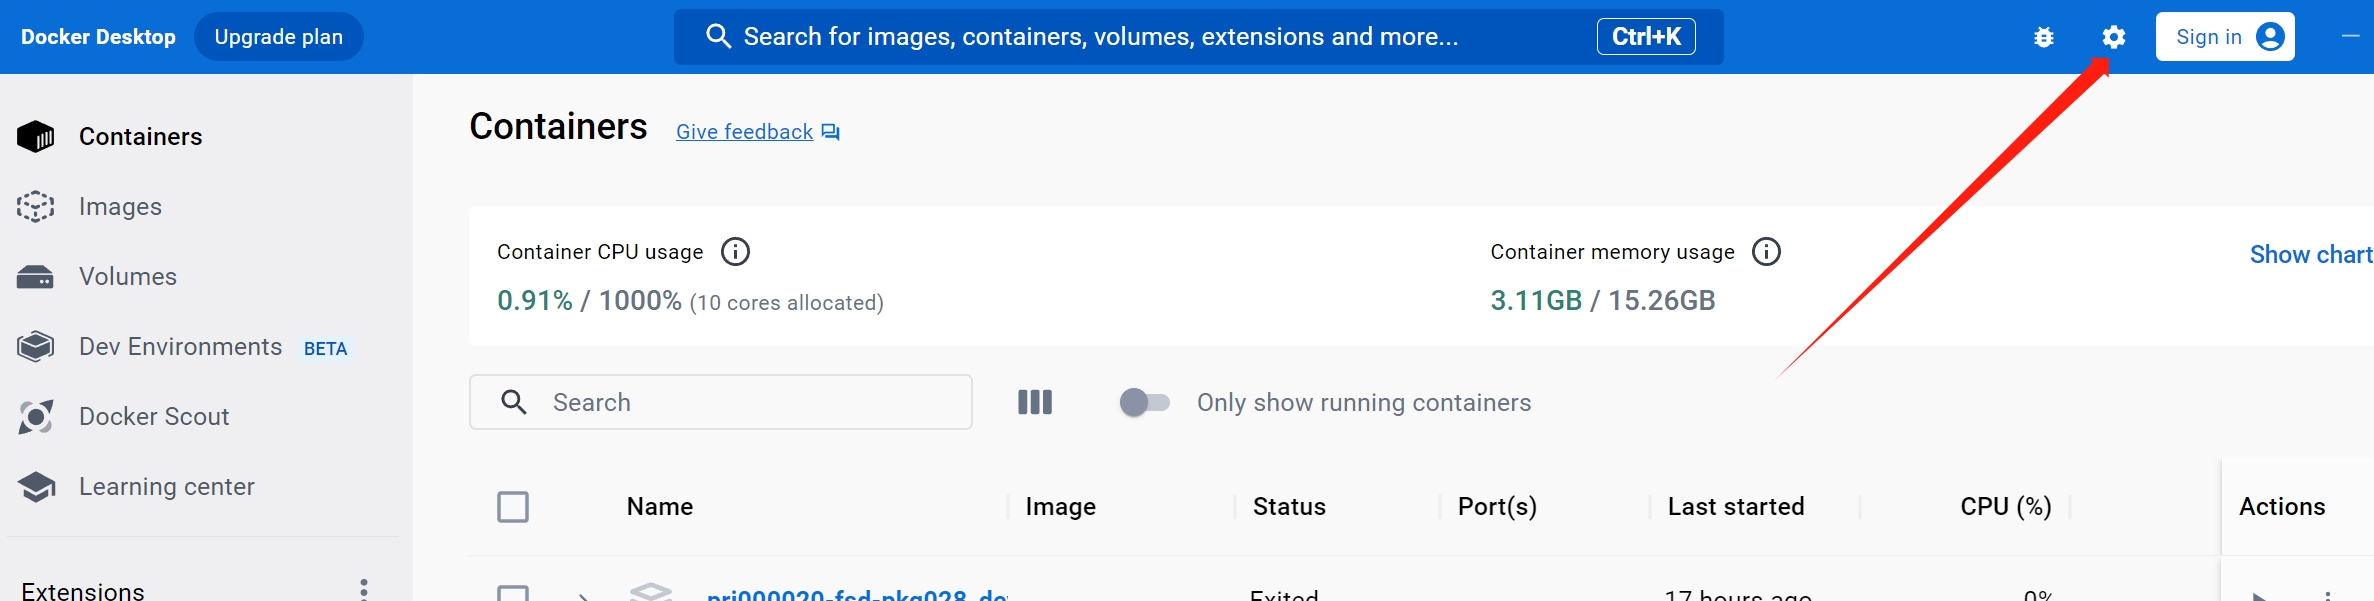The height and width of the screenshot is (601, 2374).
Task: Toggle Only show running containers
Action: 1145,402
